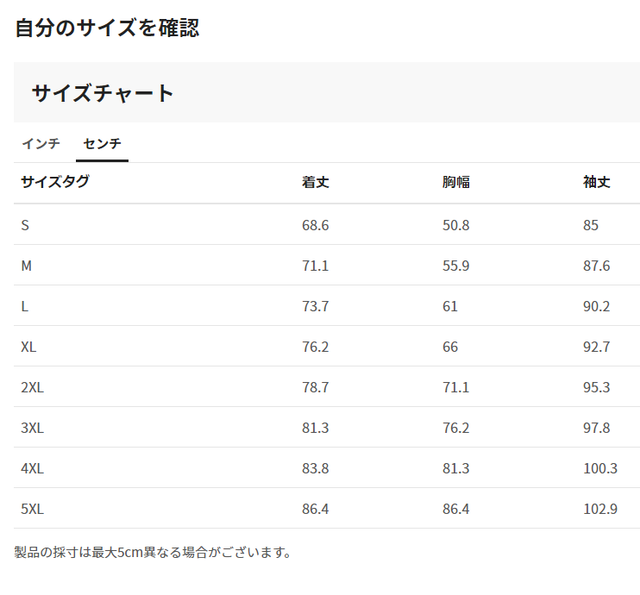Click the 5cm measurement disclaimer note
640x595 pixels.
(x=153, y=551)
